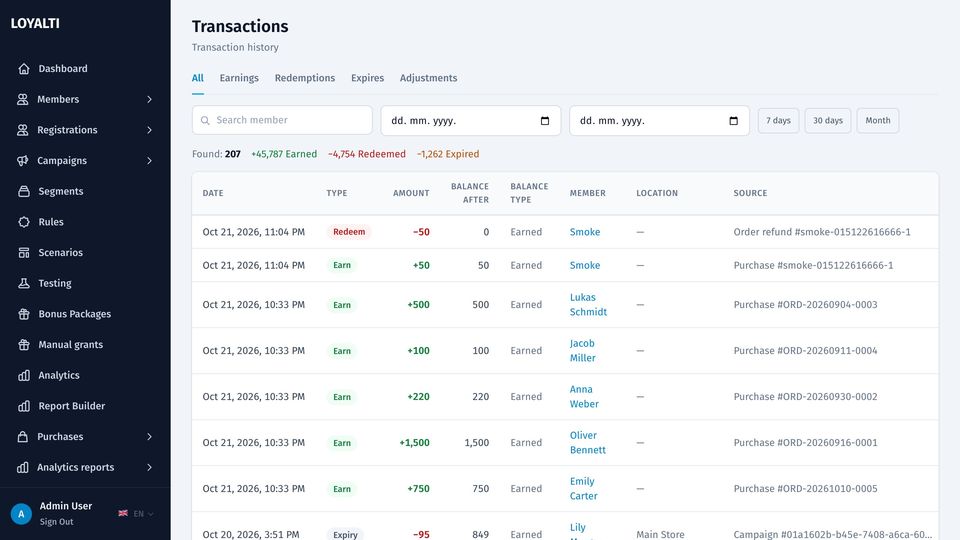Click Main Store location cell
Viewport: 960px width, 540px height.
click(660, 534)
